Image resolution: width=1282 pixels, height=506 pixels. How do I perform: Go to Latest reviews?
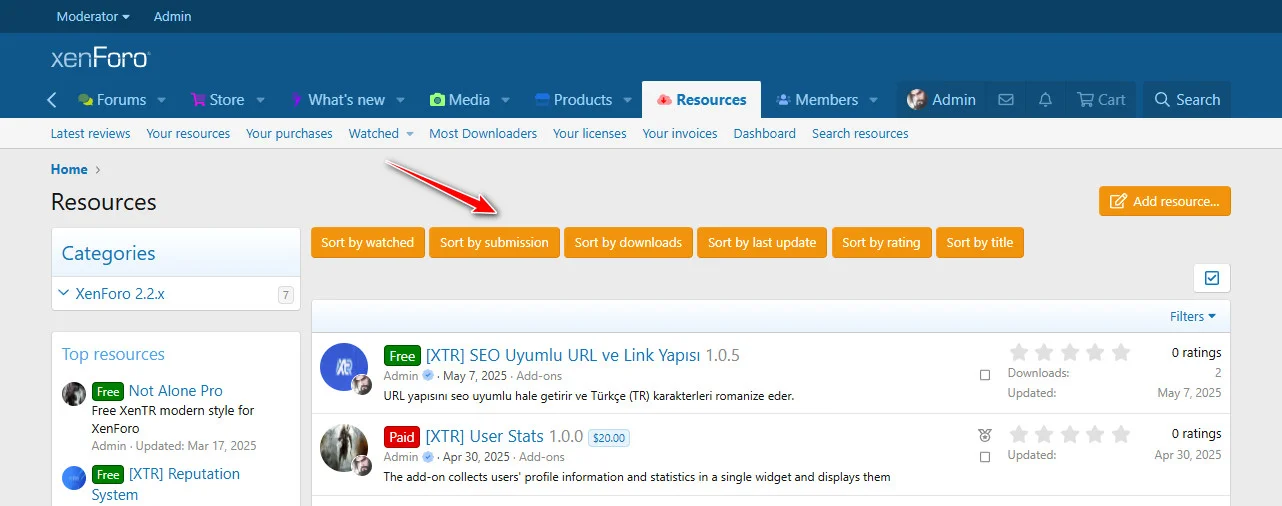click(90, 133)
